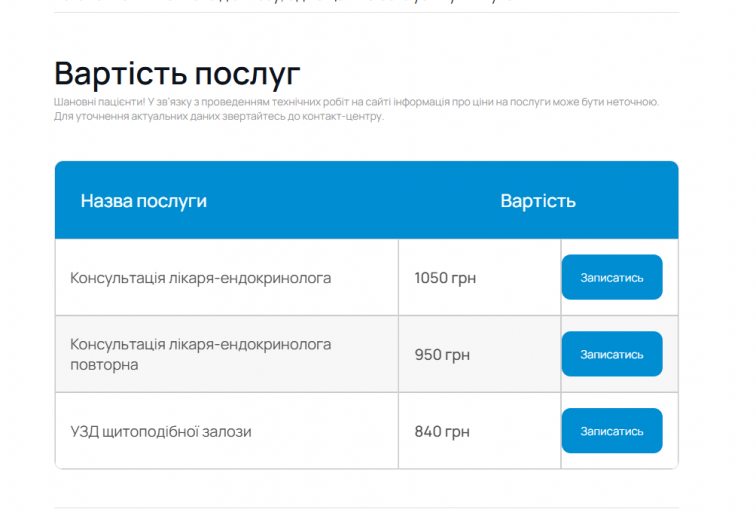
Task: Select 'УЗД щитоподібної залози' service name
Action: (x=161, y=431)
